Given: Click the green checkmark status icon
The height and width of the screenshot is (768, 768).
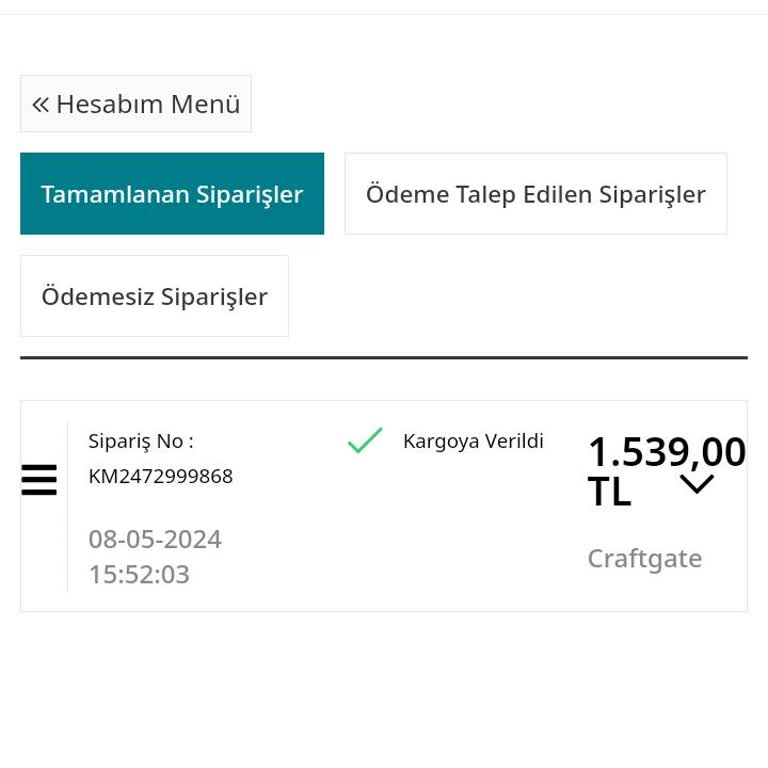Looking at the screenshot, I should click(x=365, y=441).
